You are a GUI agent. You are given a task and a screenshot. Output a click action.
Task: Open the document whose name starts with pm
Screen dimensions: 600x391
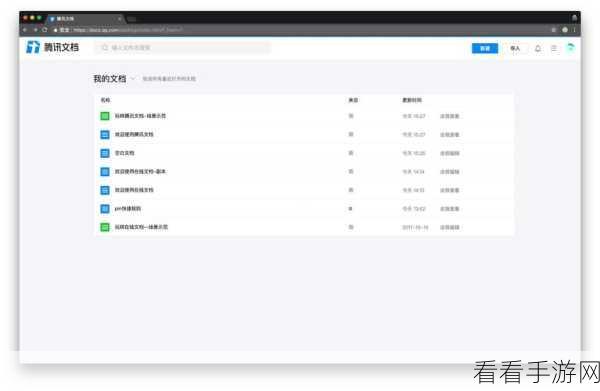click(x=128, y=209)
